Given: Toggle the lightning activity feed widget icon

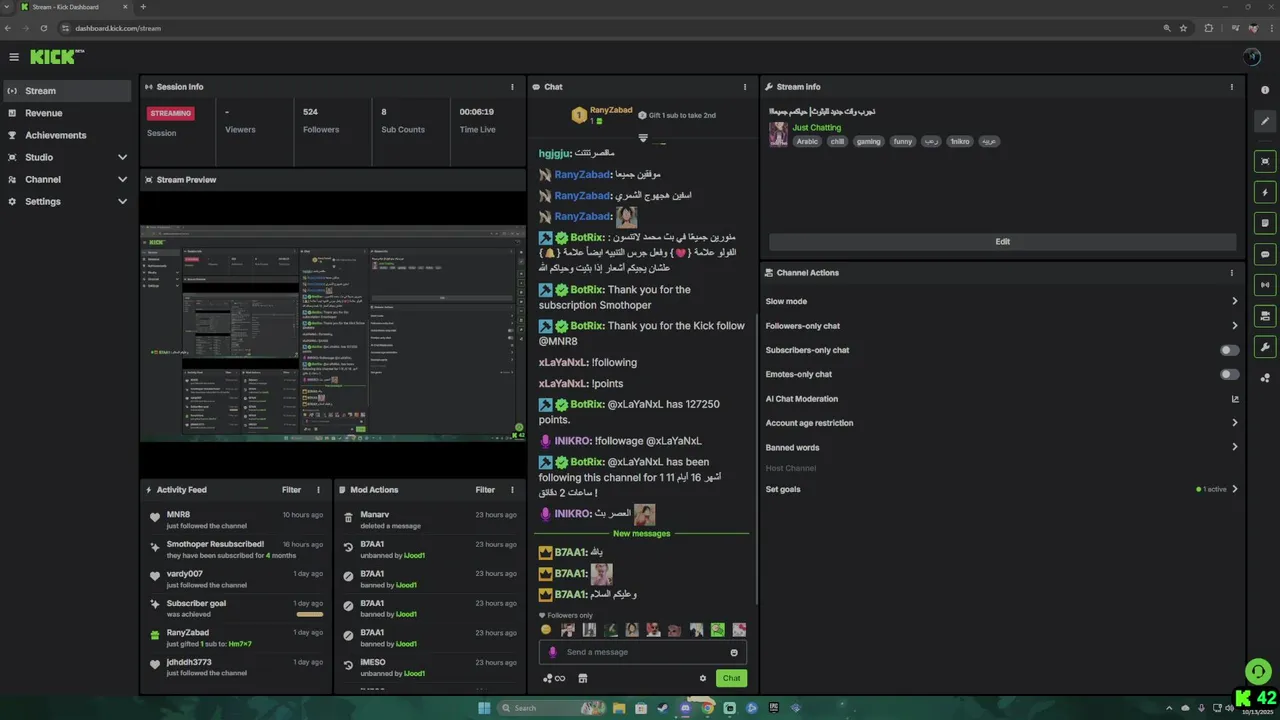Looking at the screenshot, I should (x=1265, y=192).
